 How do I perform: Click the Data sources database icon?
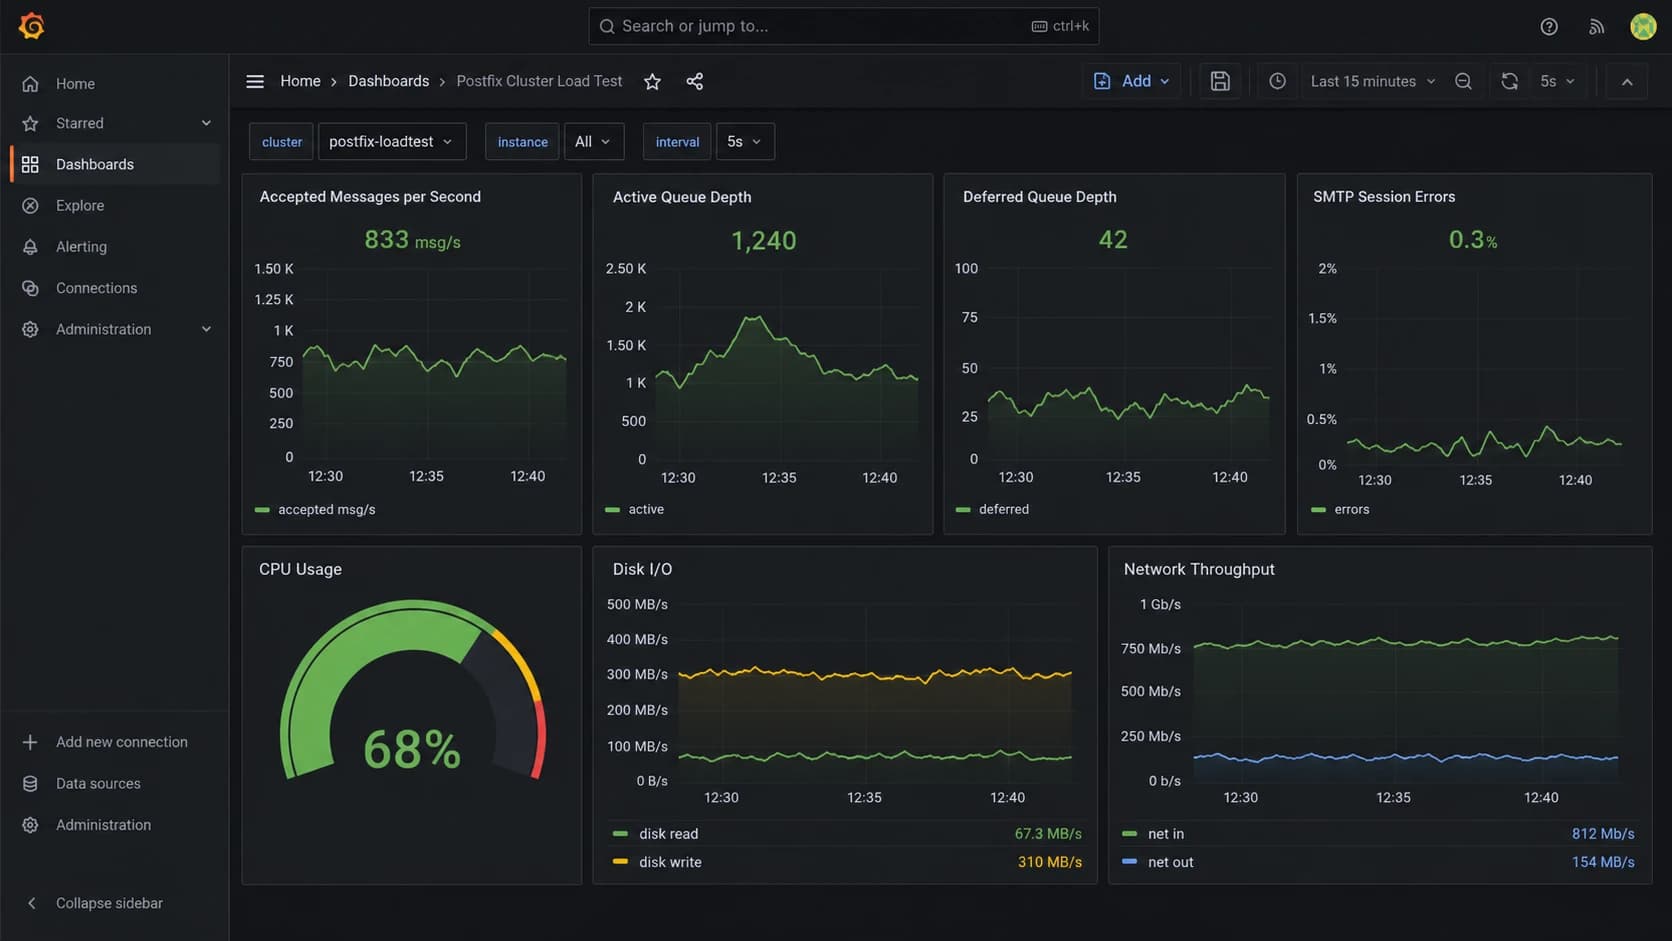pyautogui.click(x=30, y=783)
